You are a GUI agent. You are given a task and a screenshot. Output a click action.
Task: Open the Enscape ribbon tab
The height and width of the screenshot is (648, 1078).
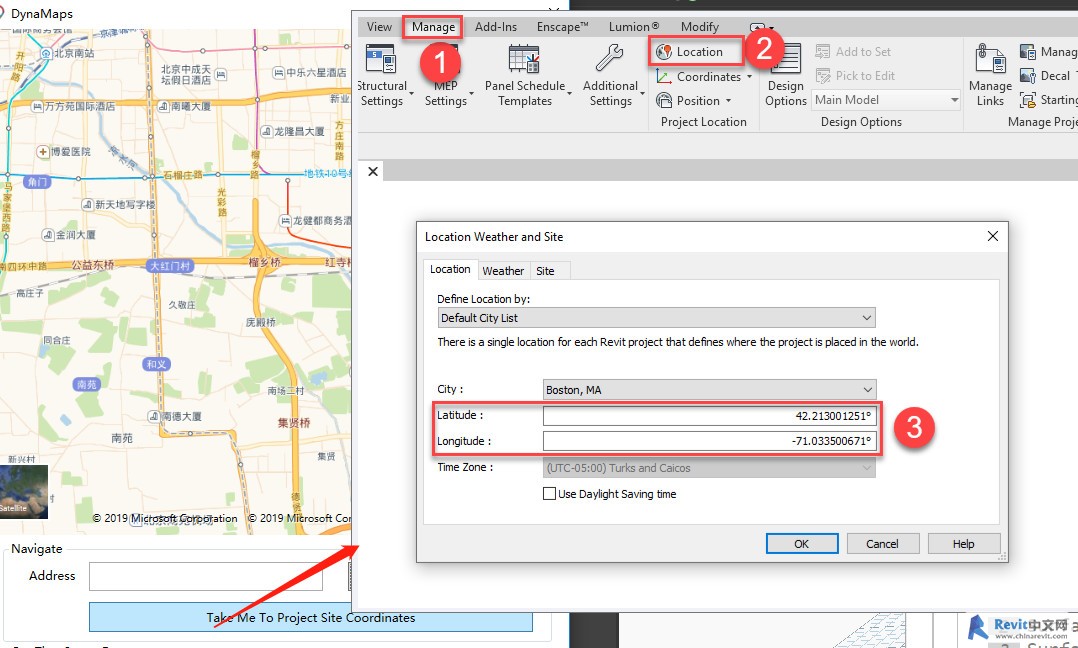(562, 27)
